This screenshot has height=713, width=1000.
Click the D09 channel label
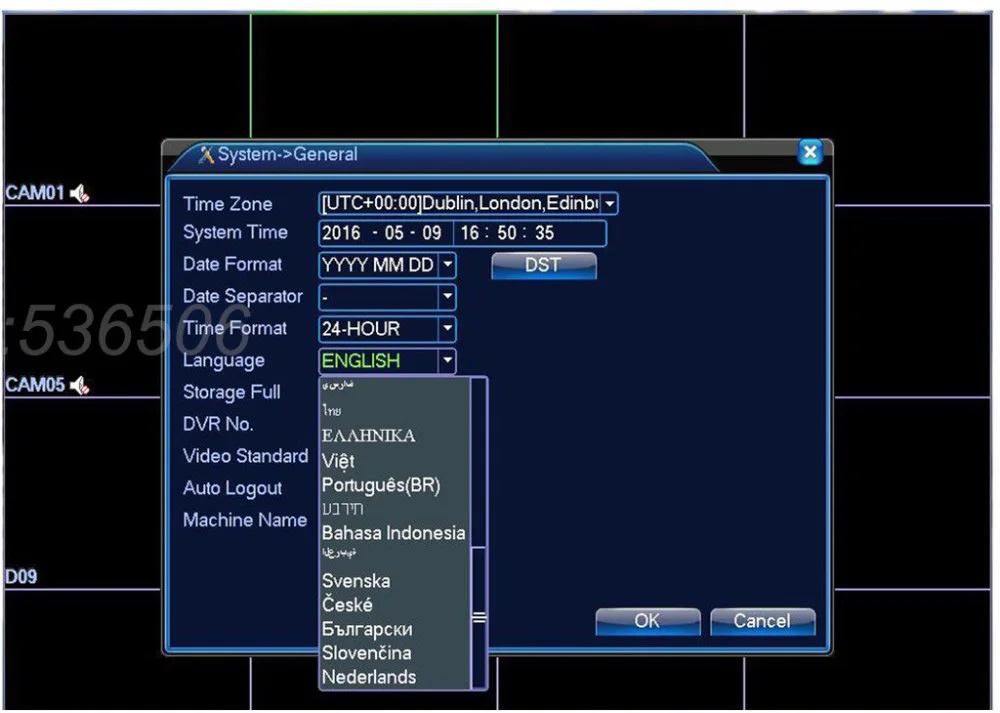(x=21, y=577)
